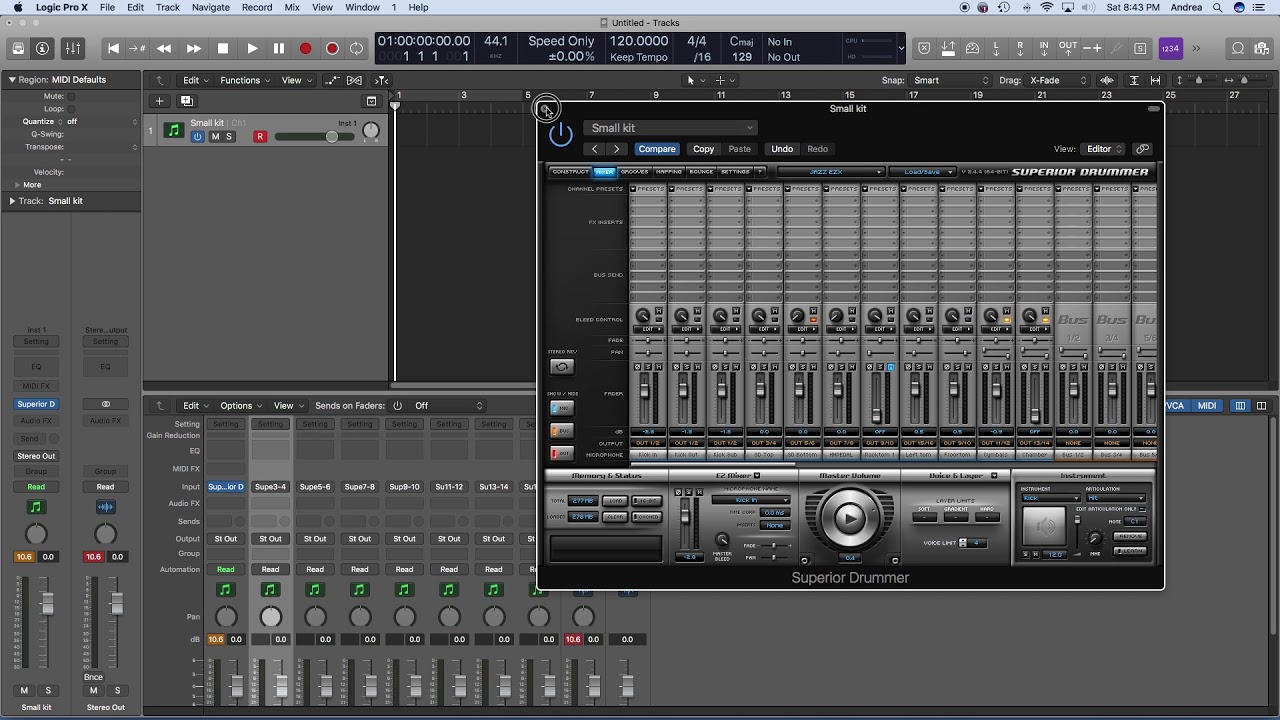The width and height of the screenshot is (1280, 720).
Task: Toggle the Show Automation icon
Action: pos(333,80)
